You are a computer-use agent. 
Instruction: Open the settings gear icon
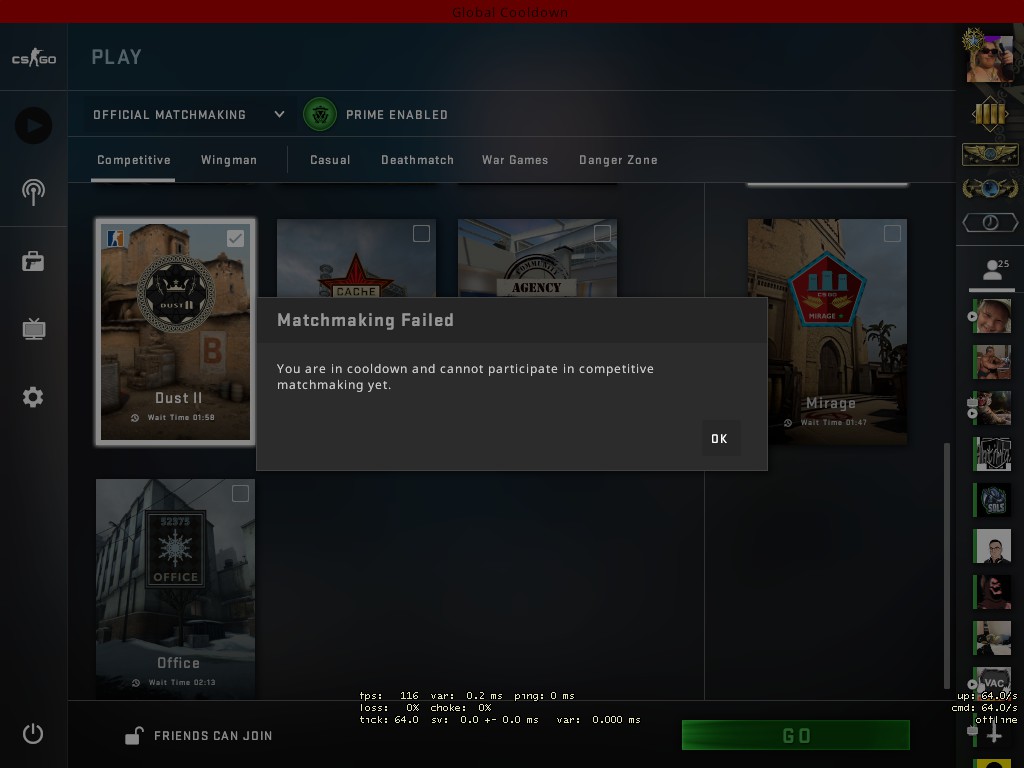(33, 397)
